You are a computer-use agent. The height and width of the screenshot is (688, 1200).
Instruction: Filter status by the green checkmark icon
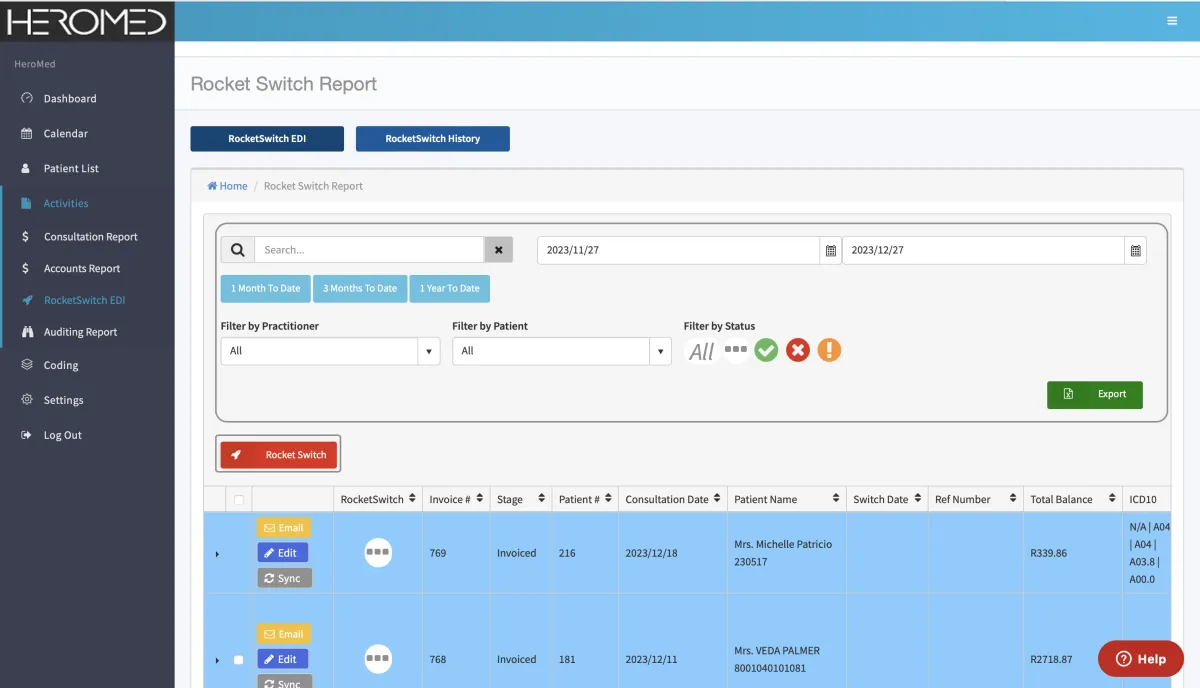766,350
